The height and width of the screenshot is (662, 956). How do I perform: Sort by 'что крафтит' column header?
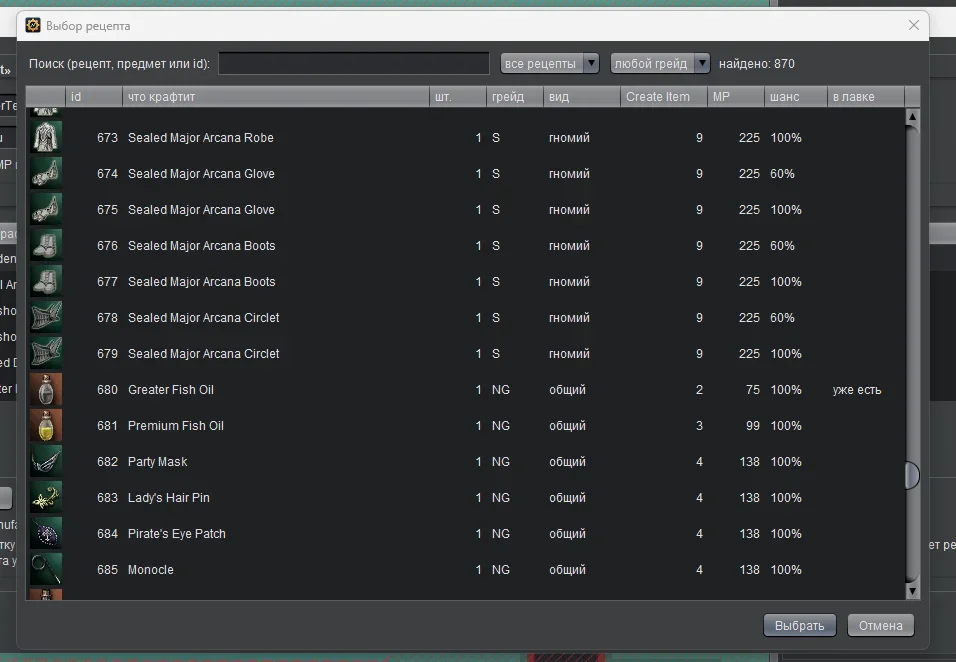[276, 97]
